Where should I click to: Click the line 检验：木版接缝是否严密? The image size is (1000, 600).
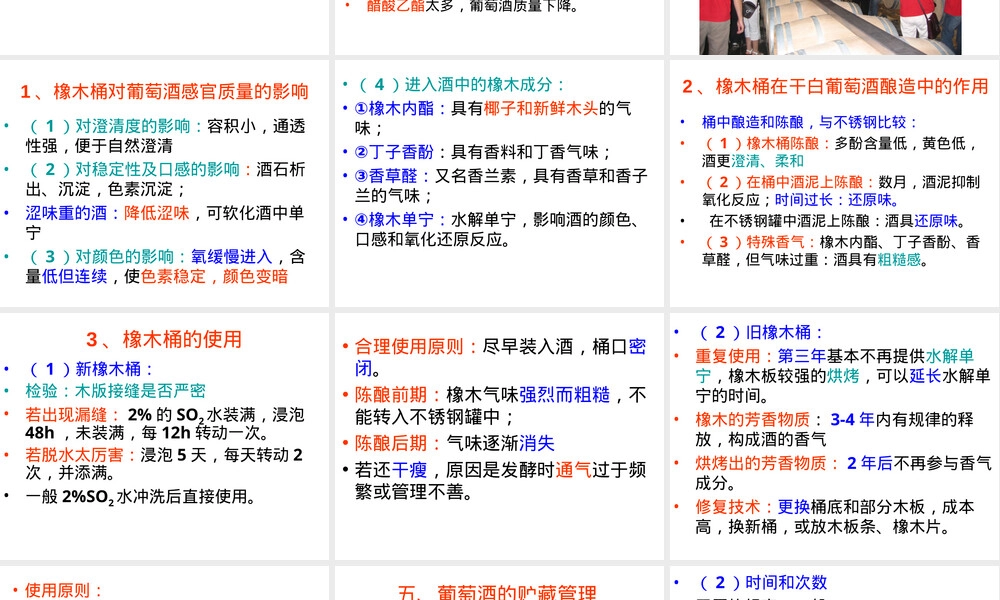pos(115,390)
